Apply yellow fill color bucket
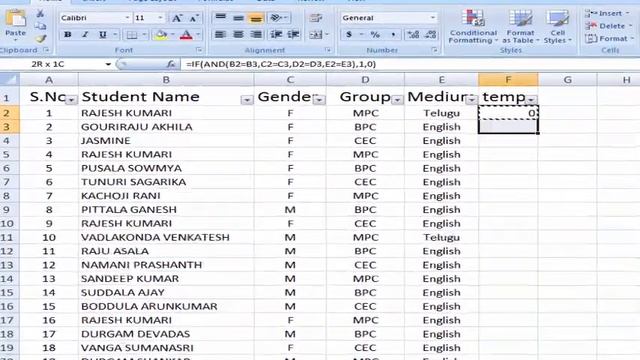 point(161,35)
